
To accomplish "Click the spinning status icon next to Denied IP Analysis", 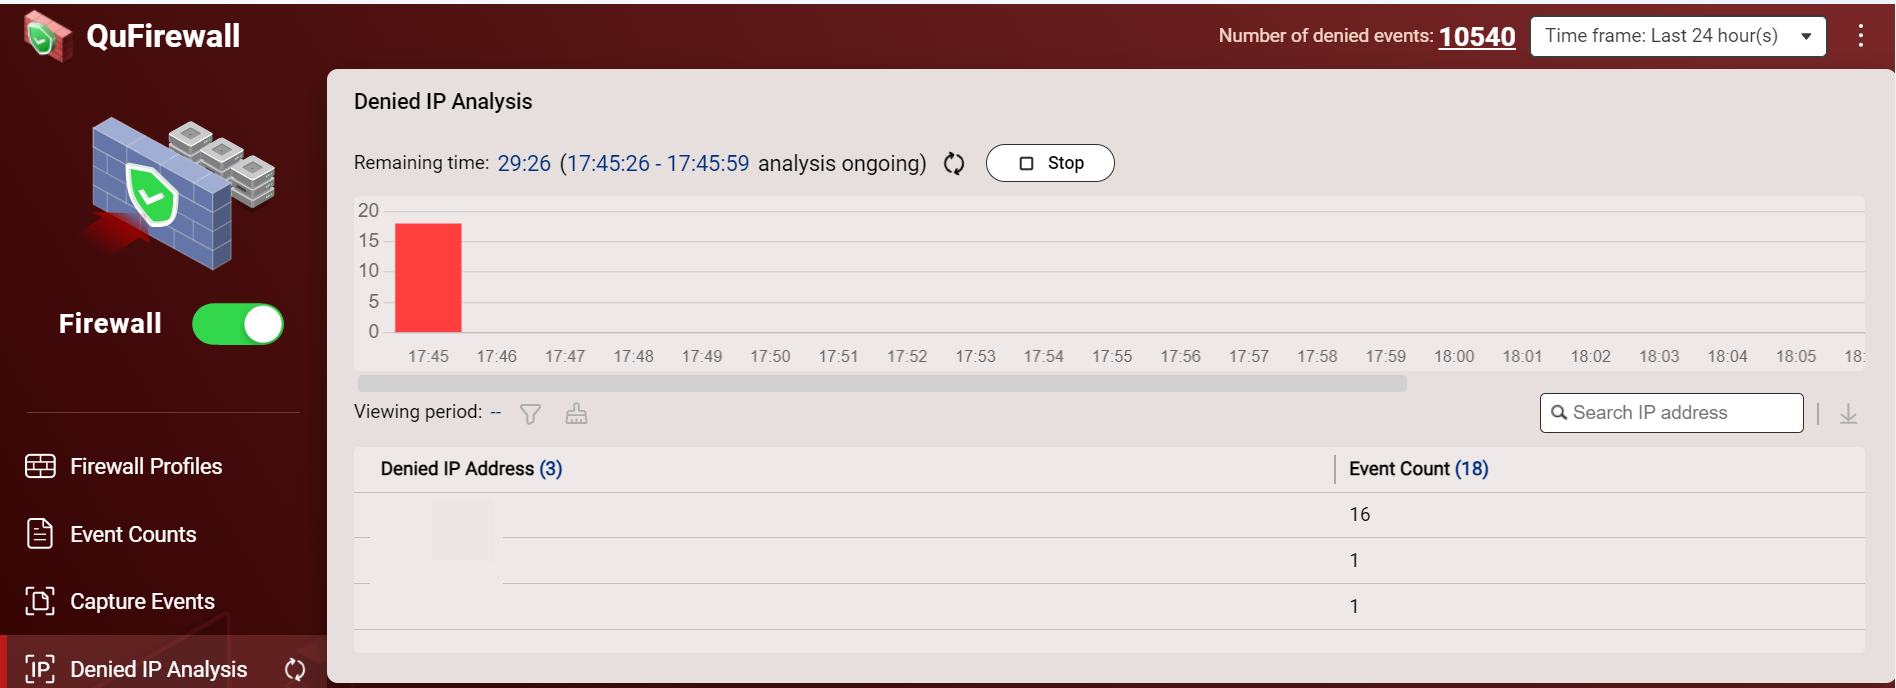I will [x=295, y=669].
